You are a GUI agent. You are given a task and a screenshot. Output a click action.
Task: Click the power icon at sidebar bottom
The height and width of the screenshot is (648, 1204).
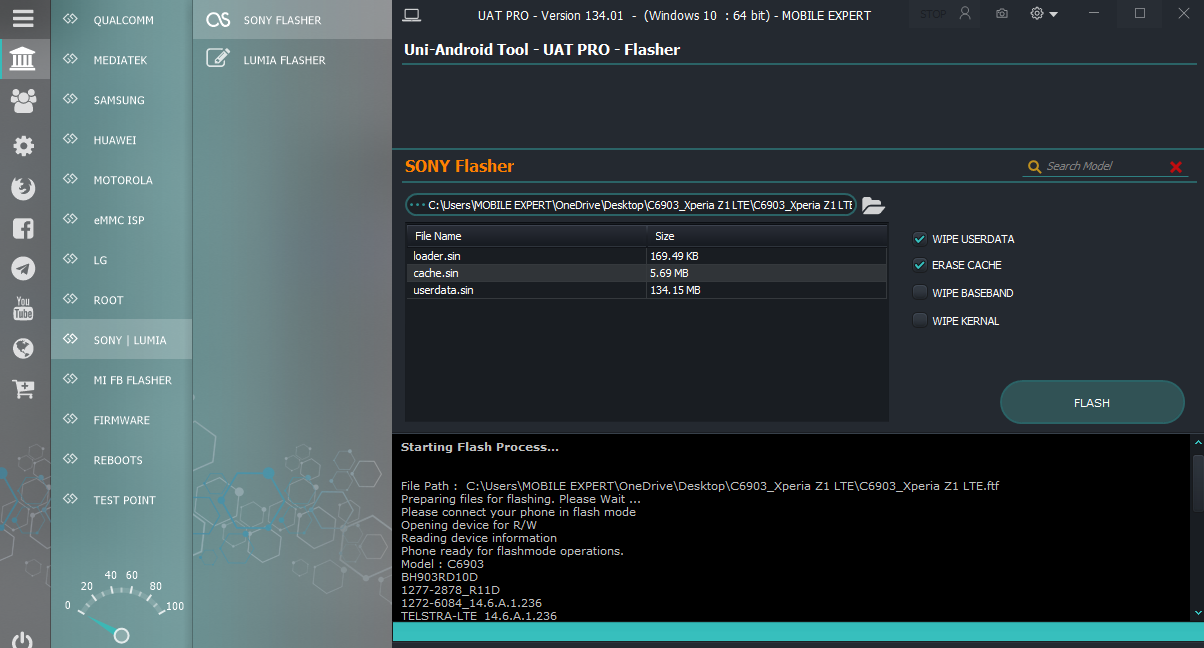click(23, 640)
